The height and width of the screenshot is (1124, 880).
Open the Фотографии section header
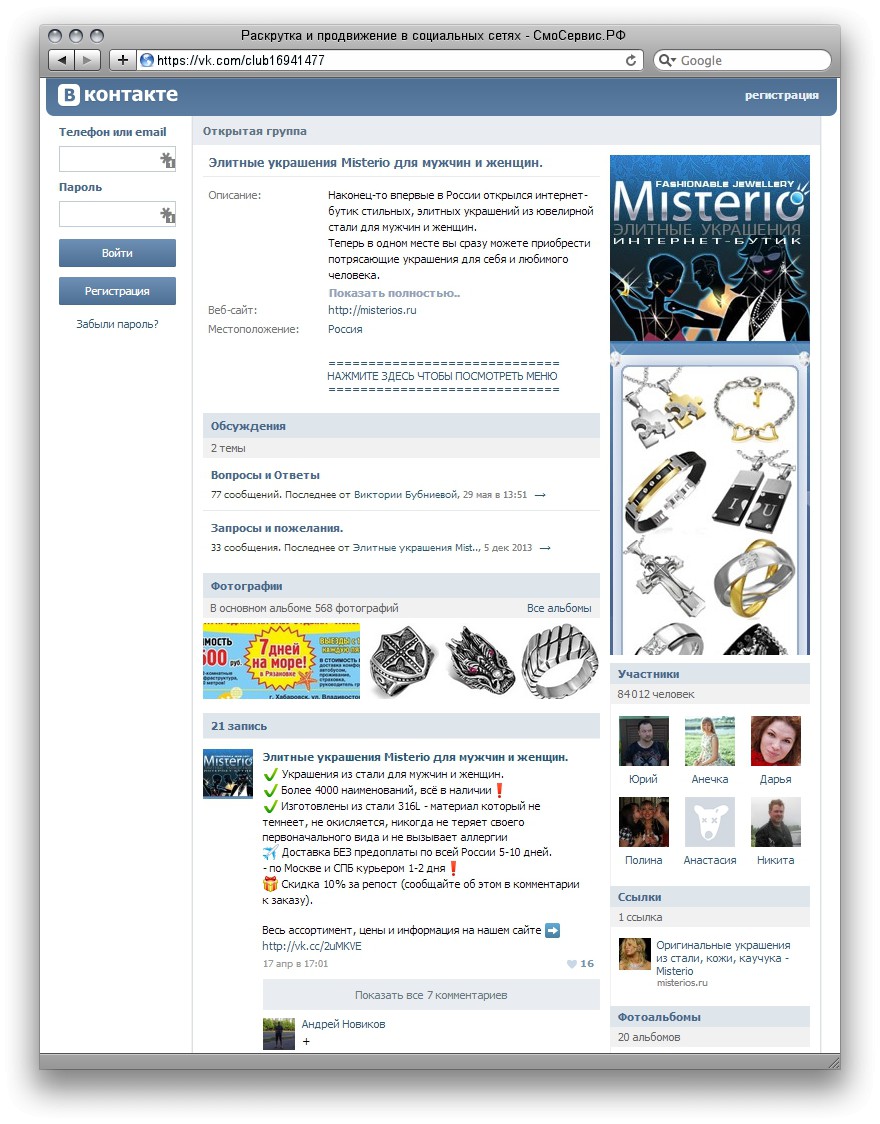401,586
